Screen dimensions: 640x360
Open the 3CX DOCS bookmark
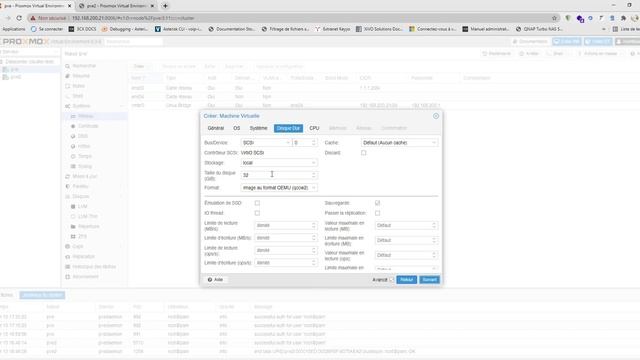coord(82,29)
